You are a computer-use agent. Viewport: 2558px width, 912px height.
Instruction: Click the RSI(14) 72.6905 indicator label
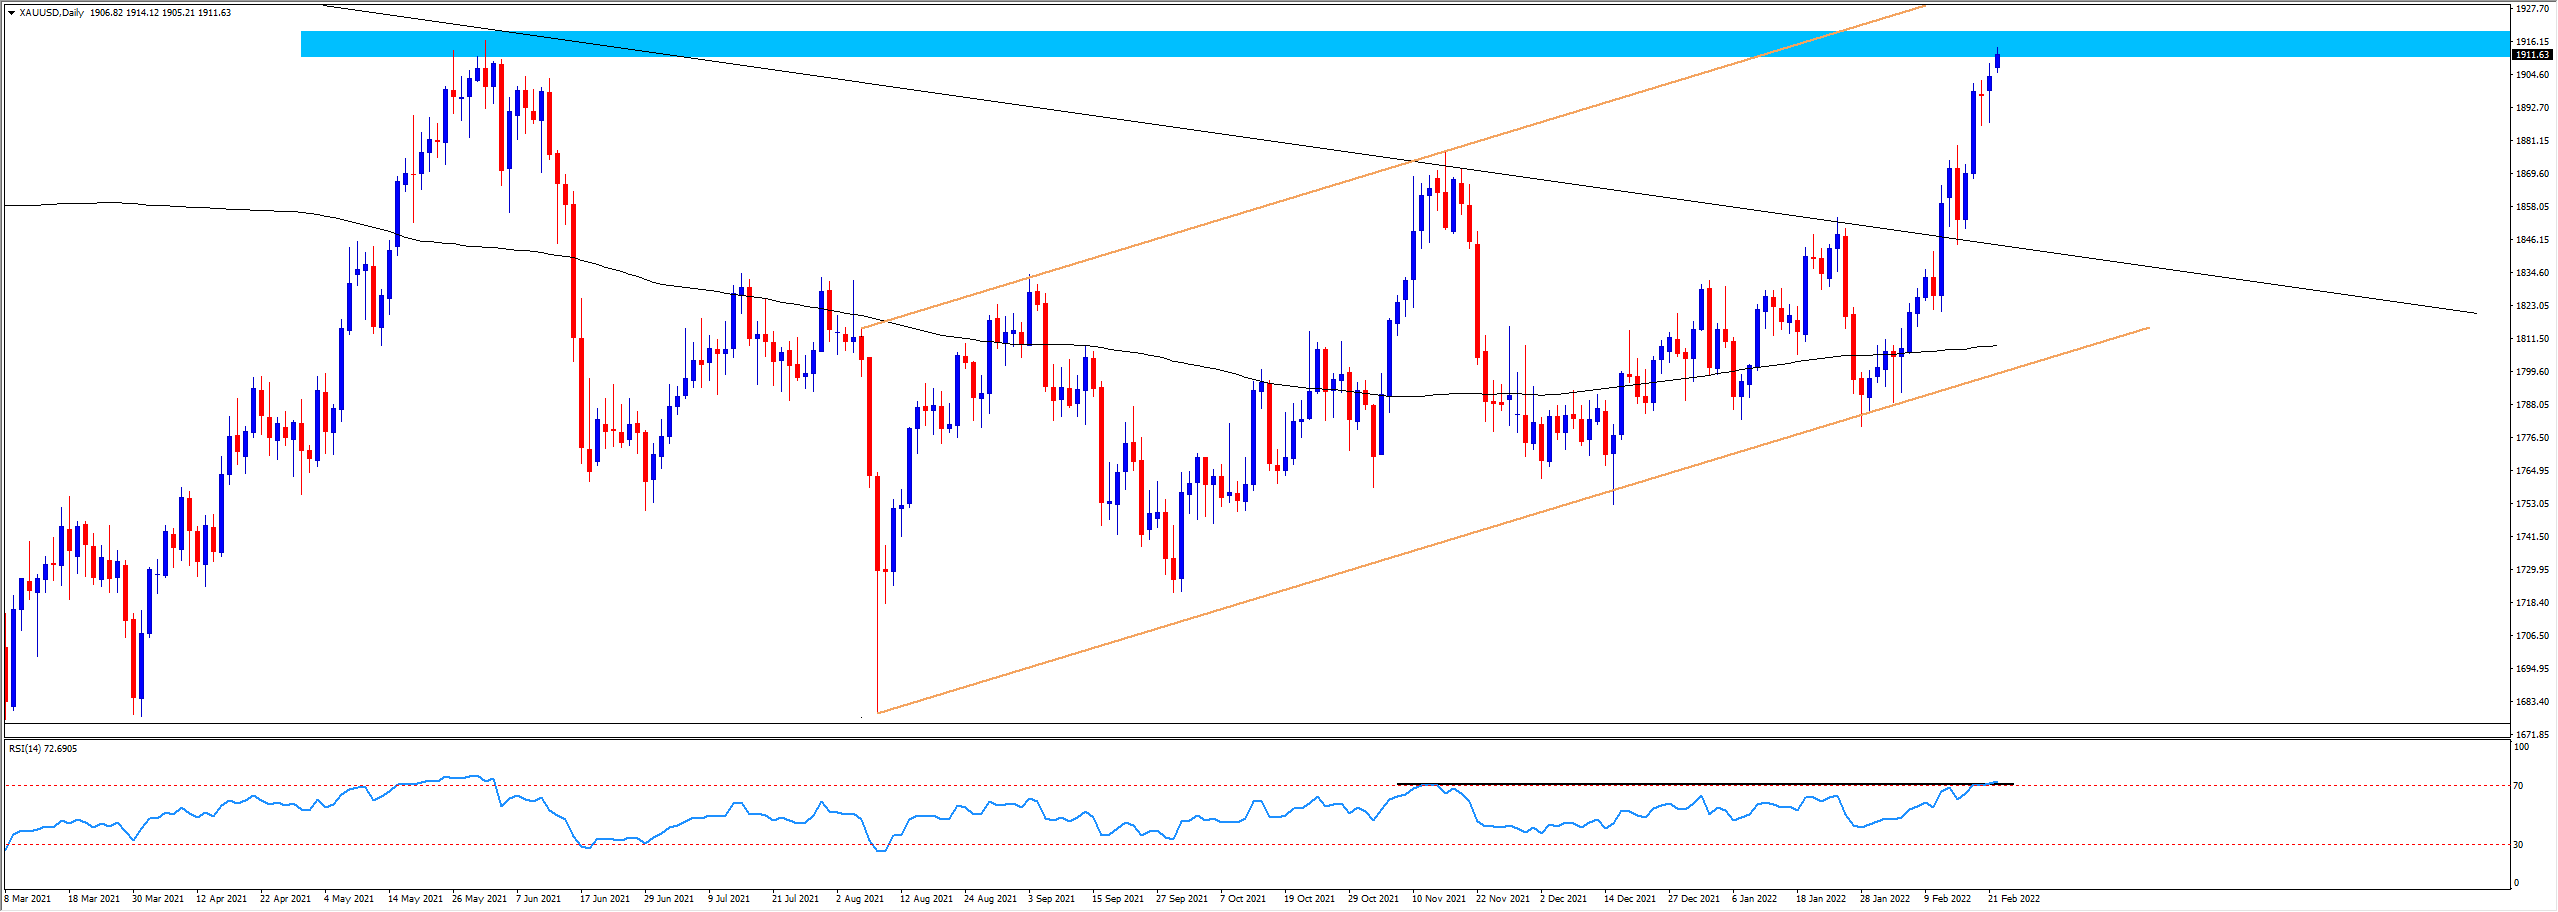pos(43,748)
